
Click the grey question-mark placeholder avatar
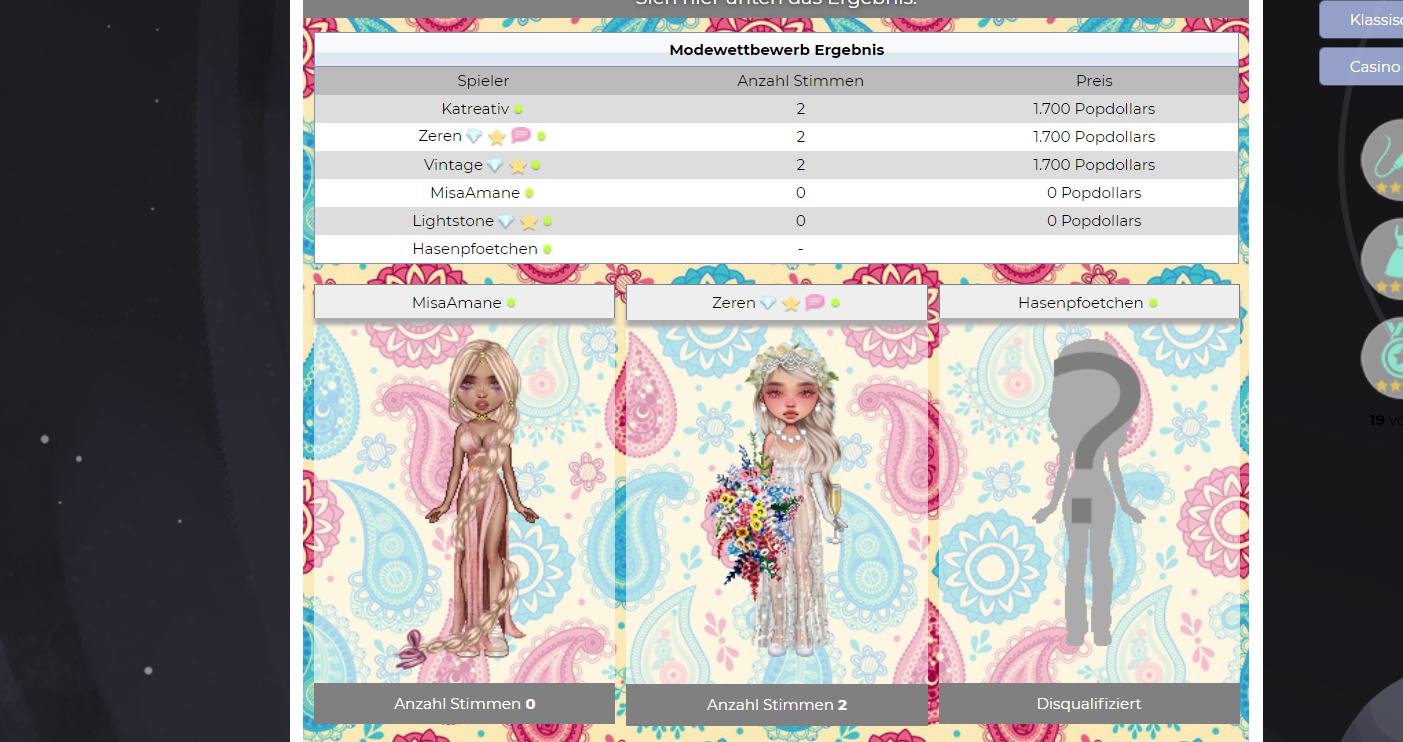coord(1088,492)
